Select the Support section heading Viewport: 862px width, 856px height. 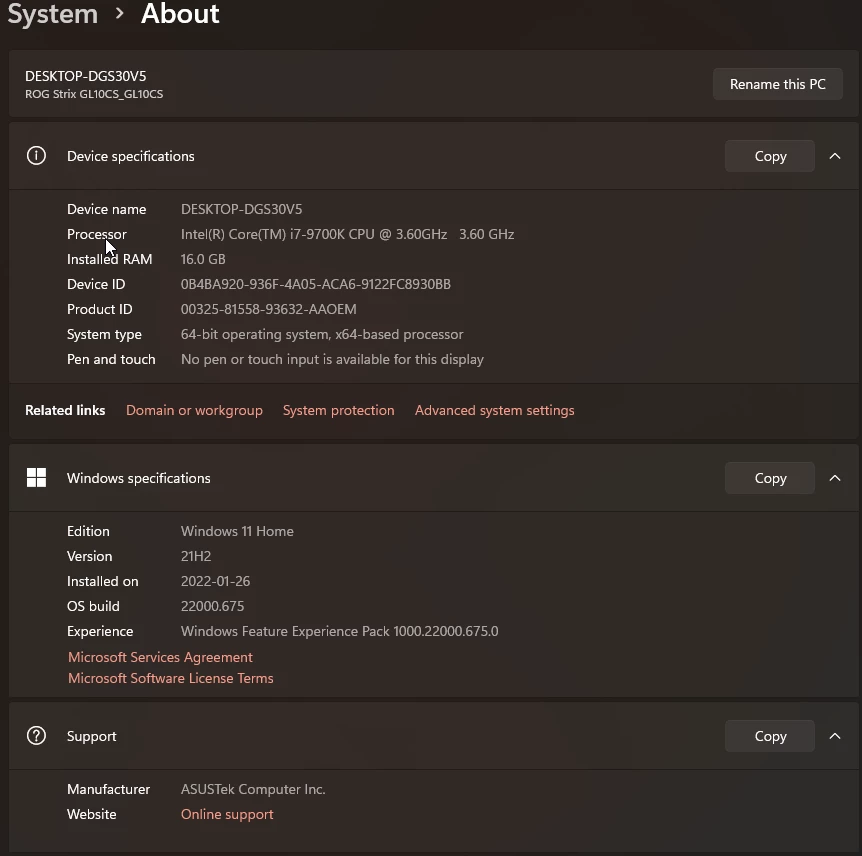[91, 736]
